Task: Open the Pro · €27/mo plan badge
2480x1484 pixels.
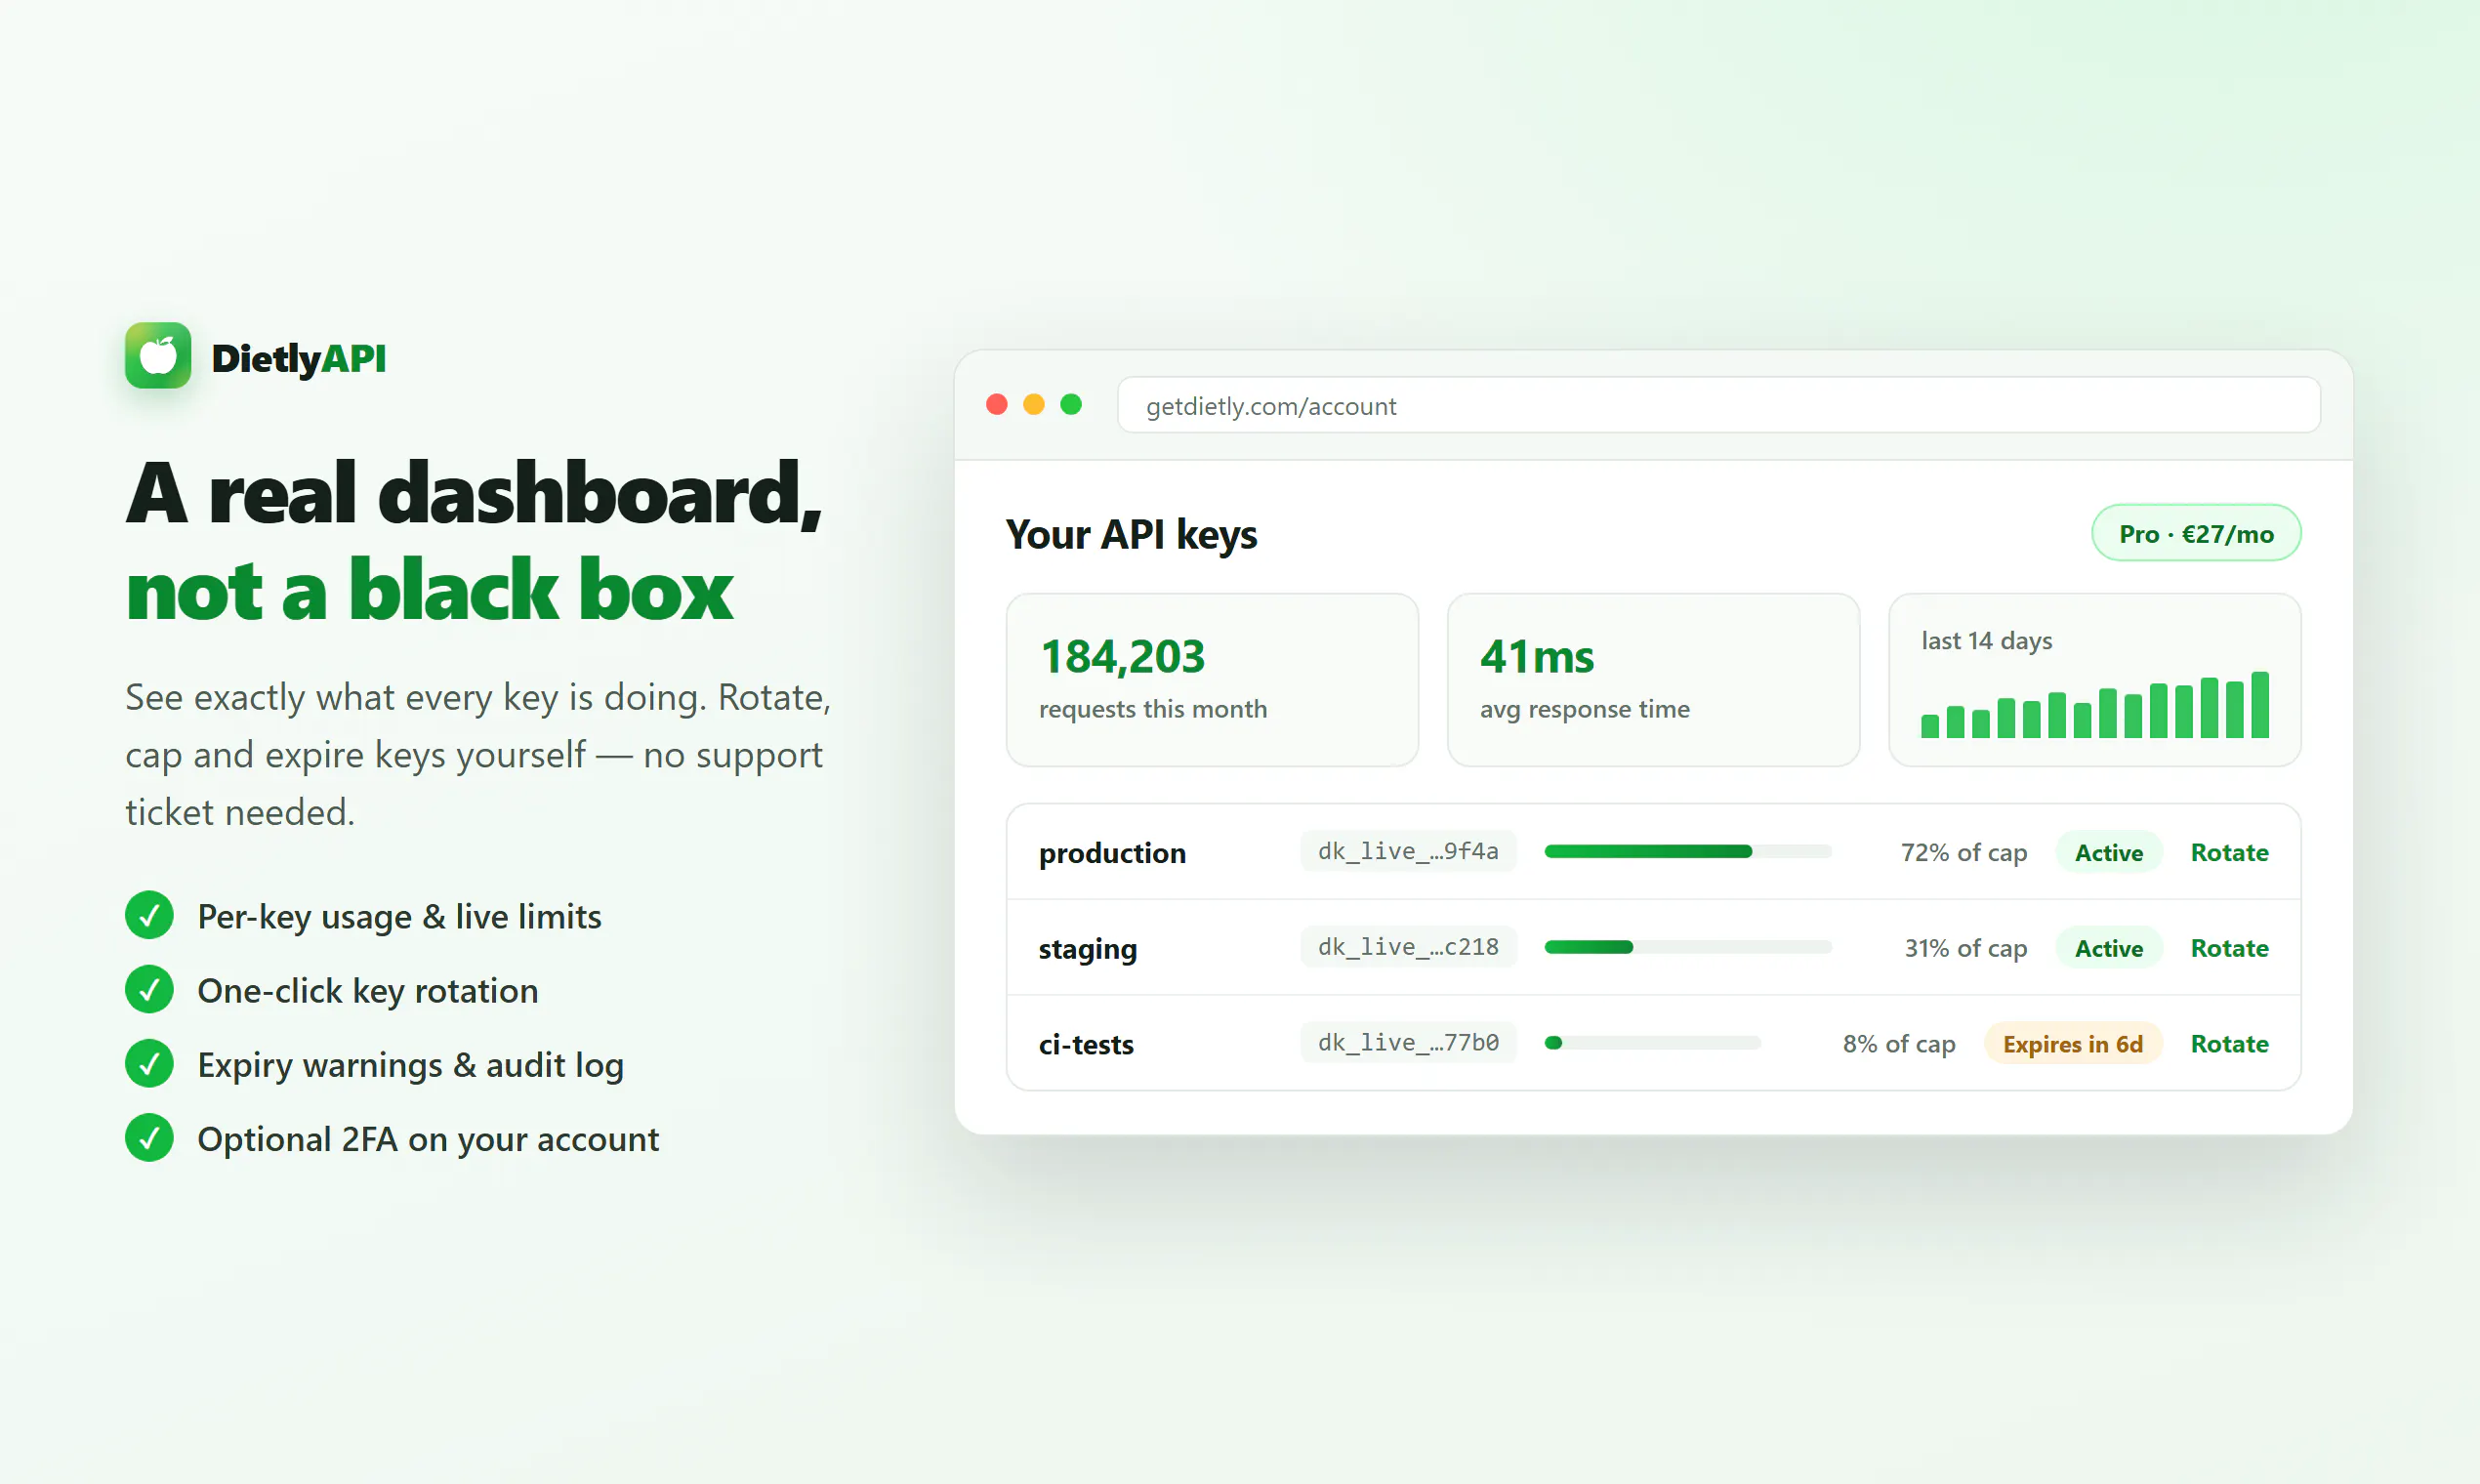Action: [2196, 533]
